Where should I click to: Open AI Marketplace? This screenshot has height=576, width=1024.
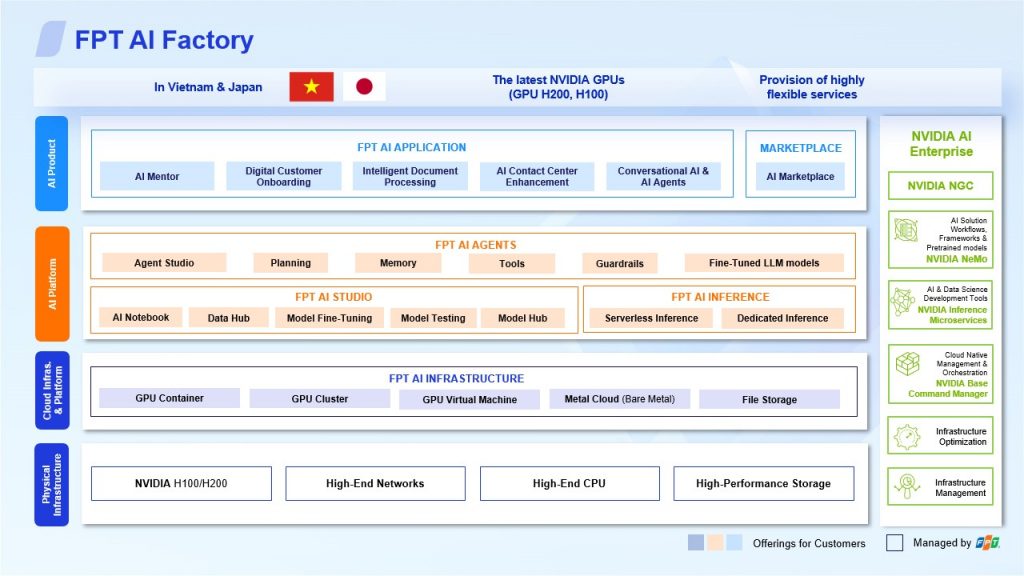[x=799, y=176]
